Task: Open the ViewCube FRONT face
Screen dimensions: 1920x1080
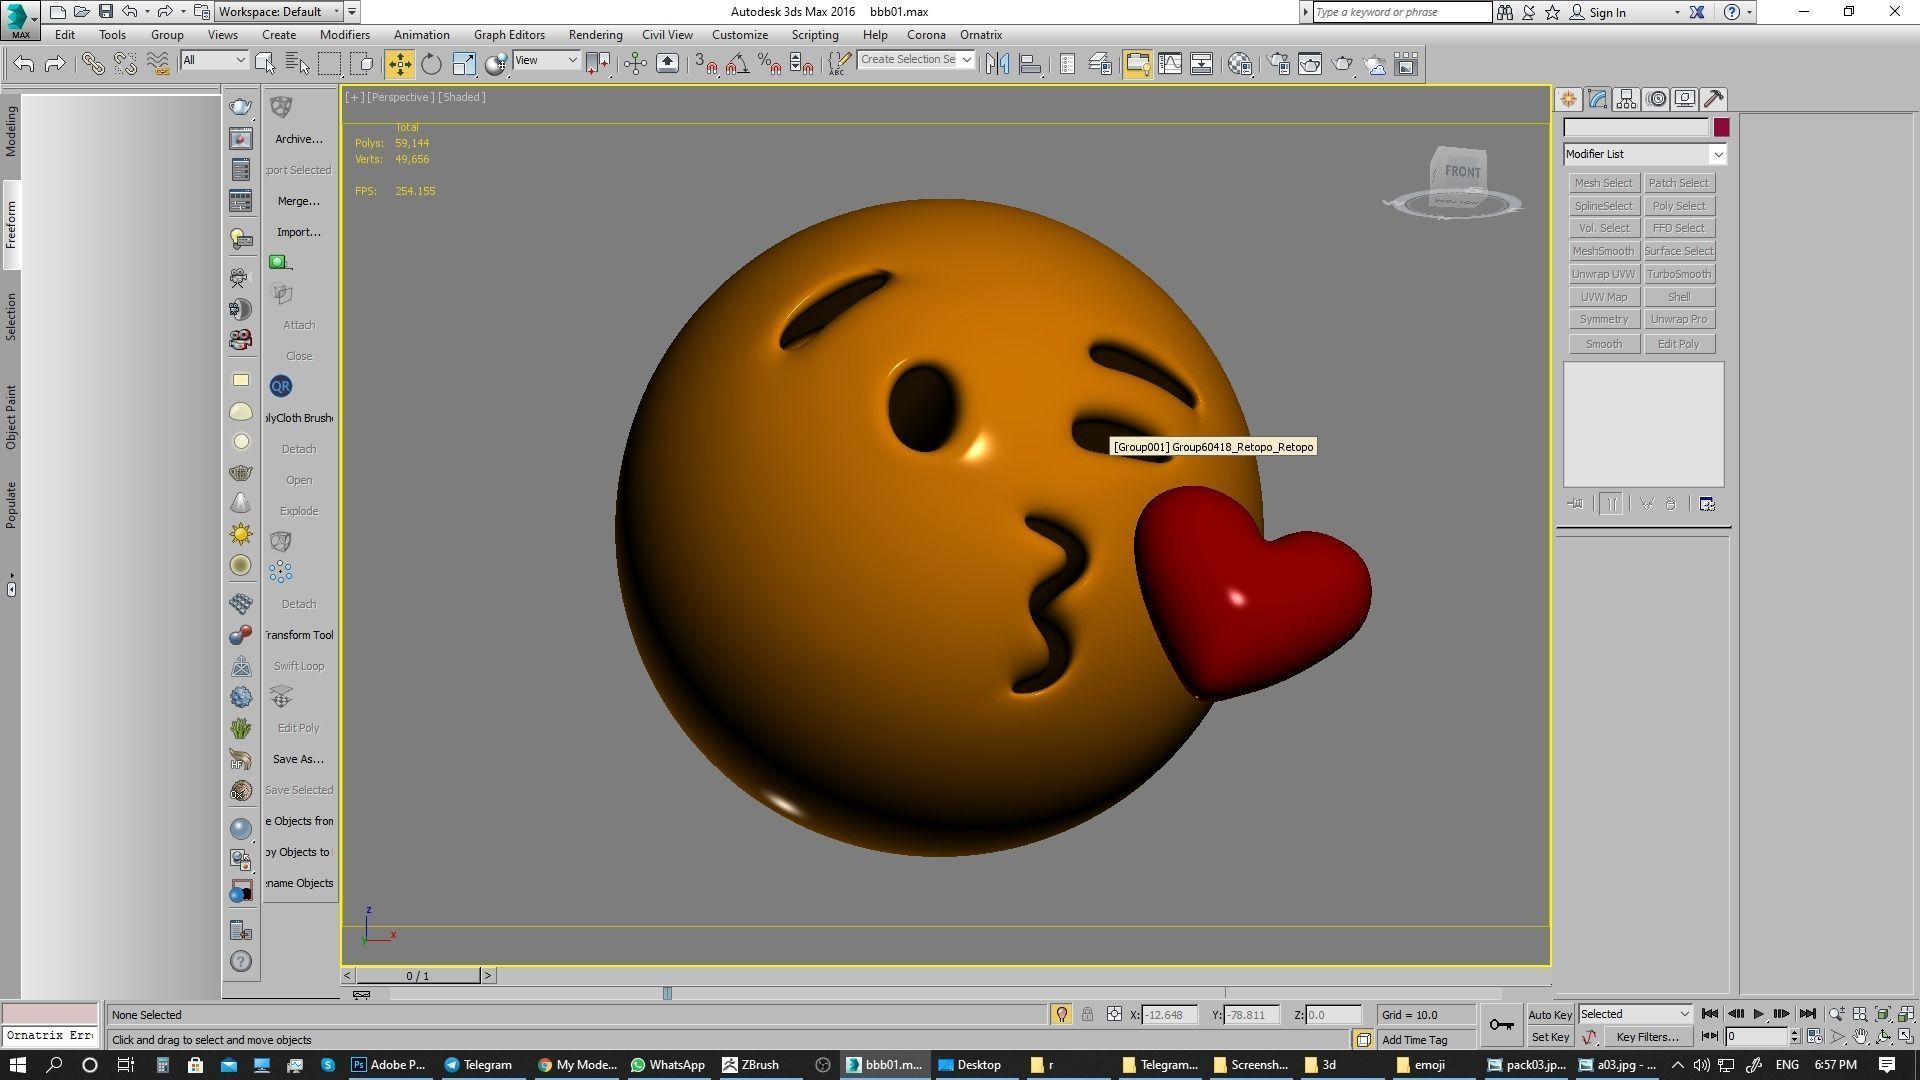Action: pos(1462,172)
